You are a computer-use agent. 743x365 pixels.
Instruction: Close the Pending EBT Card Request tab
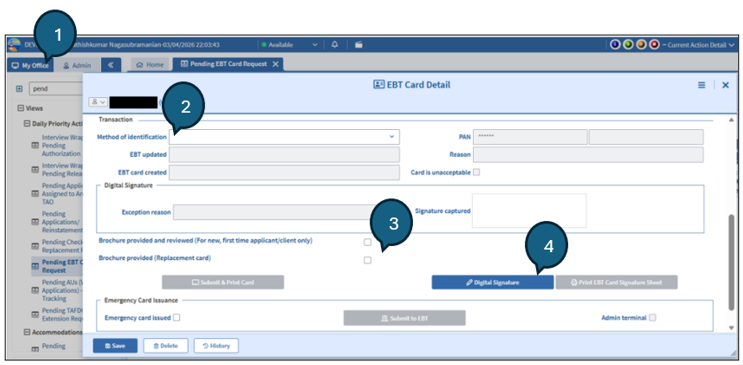tap(275, 64)
